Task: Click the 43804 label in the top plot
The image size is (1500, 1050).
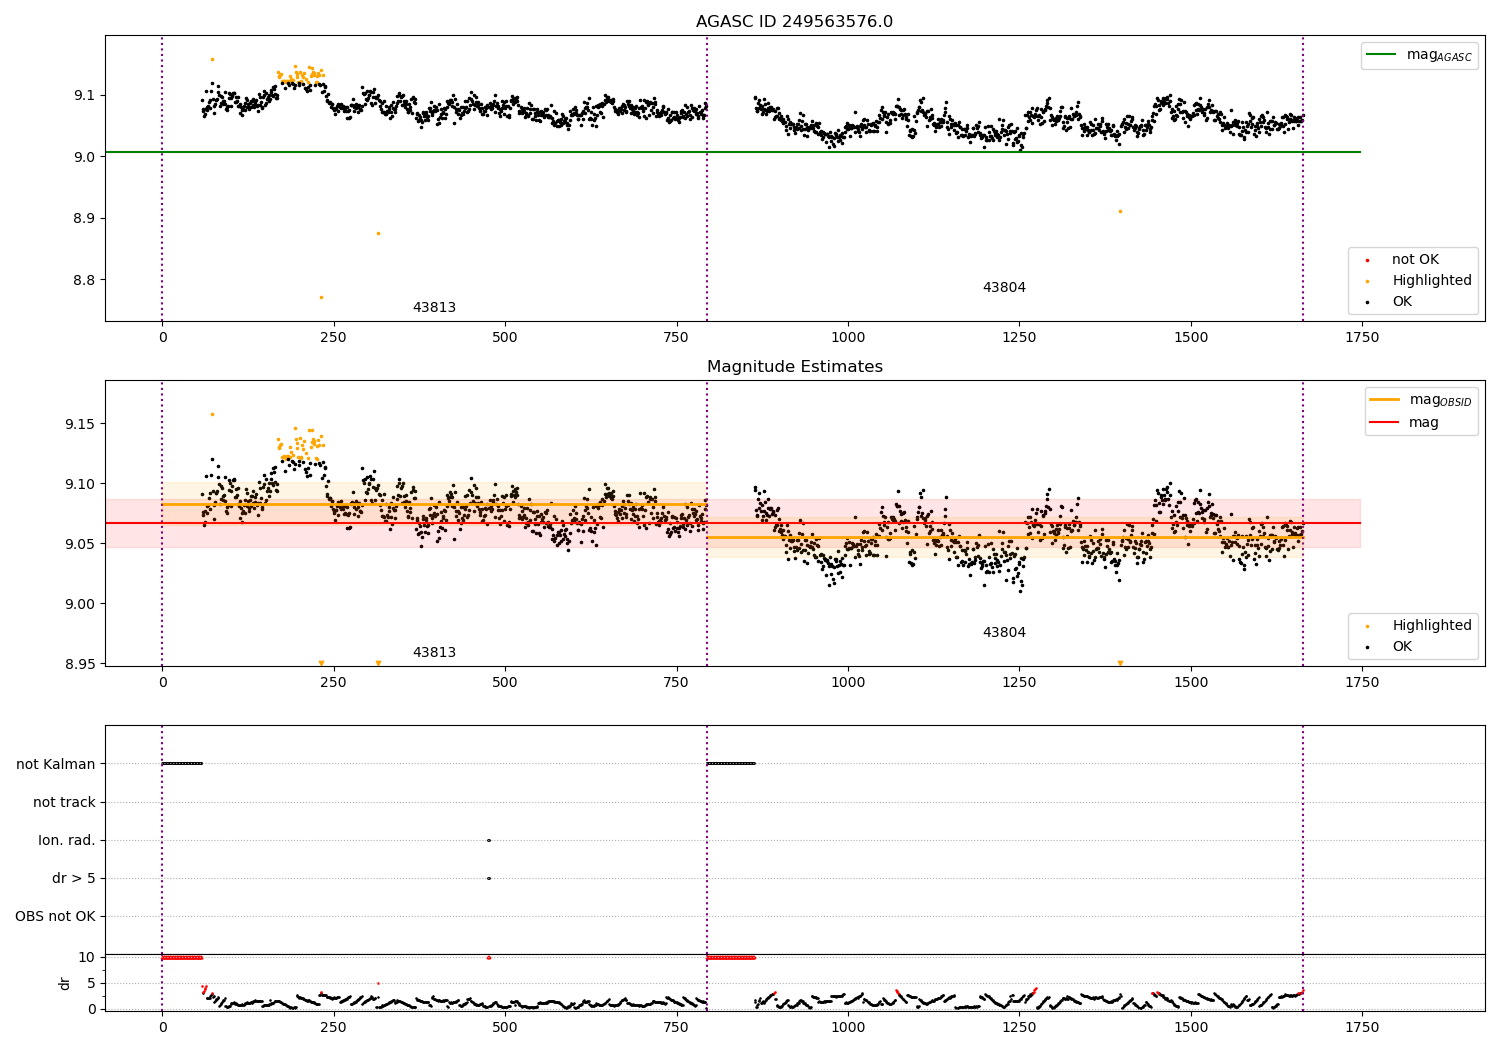Action: pos(1004,288)
